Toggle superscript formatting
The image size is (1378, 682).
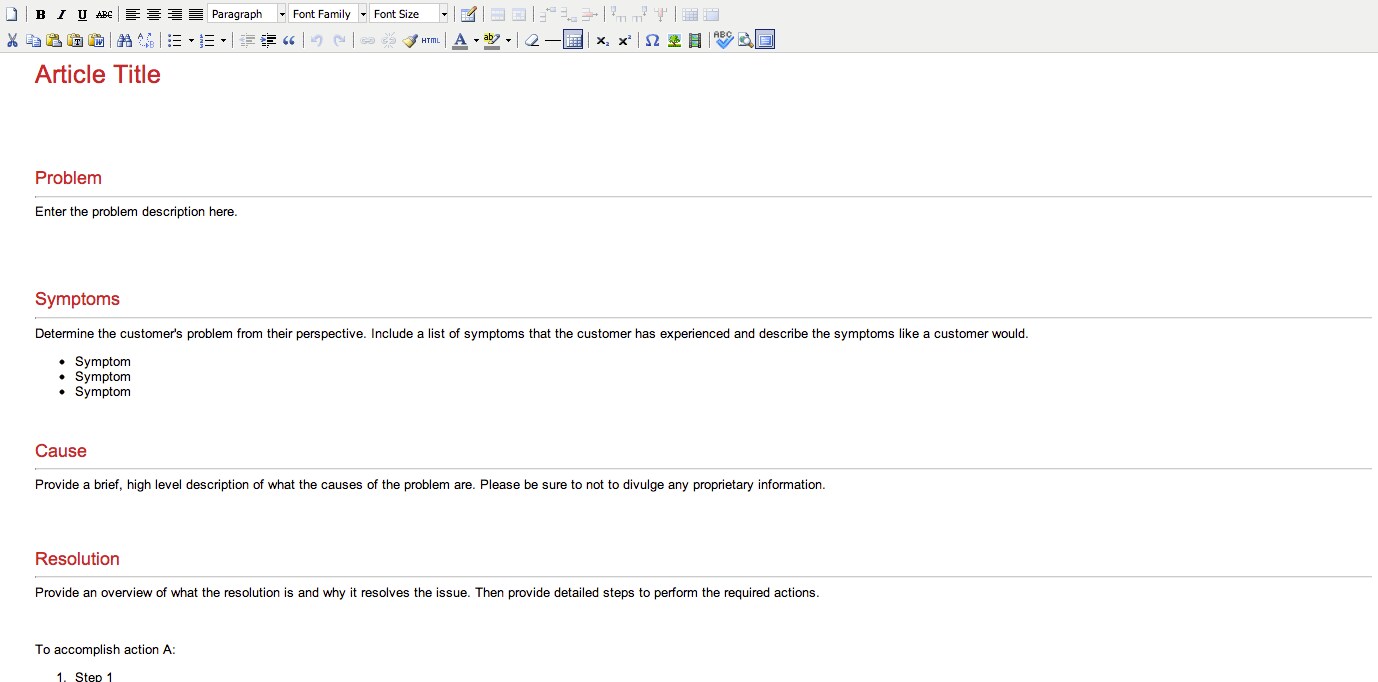click(x=625, y=40)
